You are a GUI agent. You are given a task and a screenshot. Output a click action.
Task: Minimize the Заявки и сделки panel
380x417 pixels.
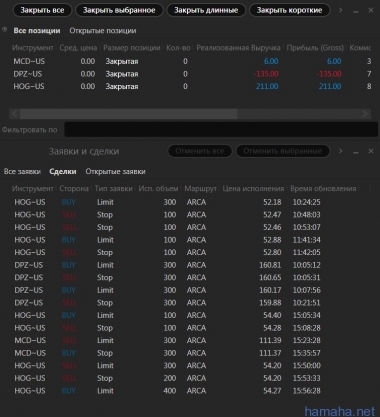coord(356,152)
